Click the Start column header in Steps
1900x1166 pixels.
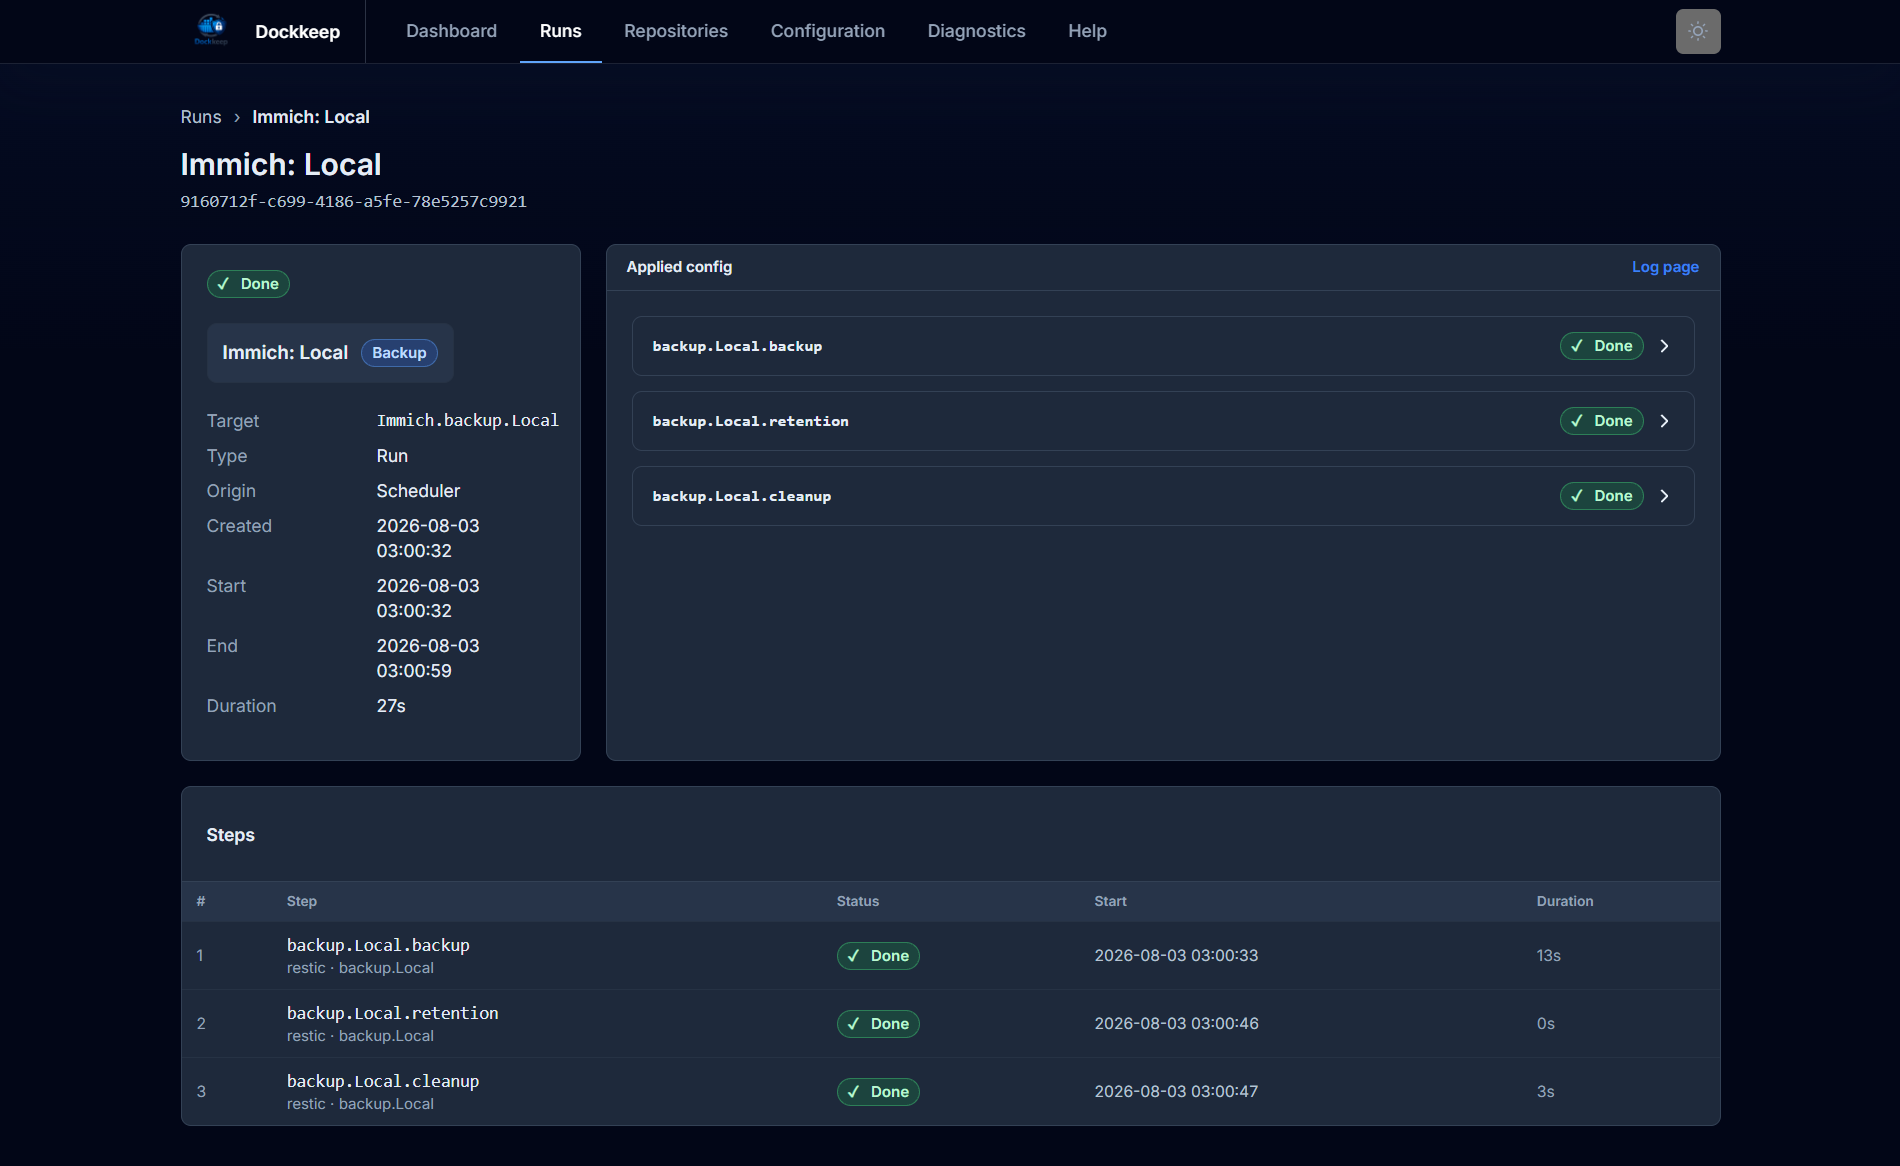point(1110,901)
